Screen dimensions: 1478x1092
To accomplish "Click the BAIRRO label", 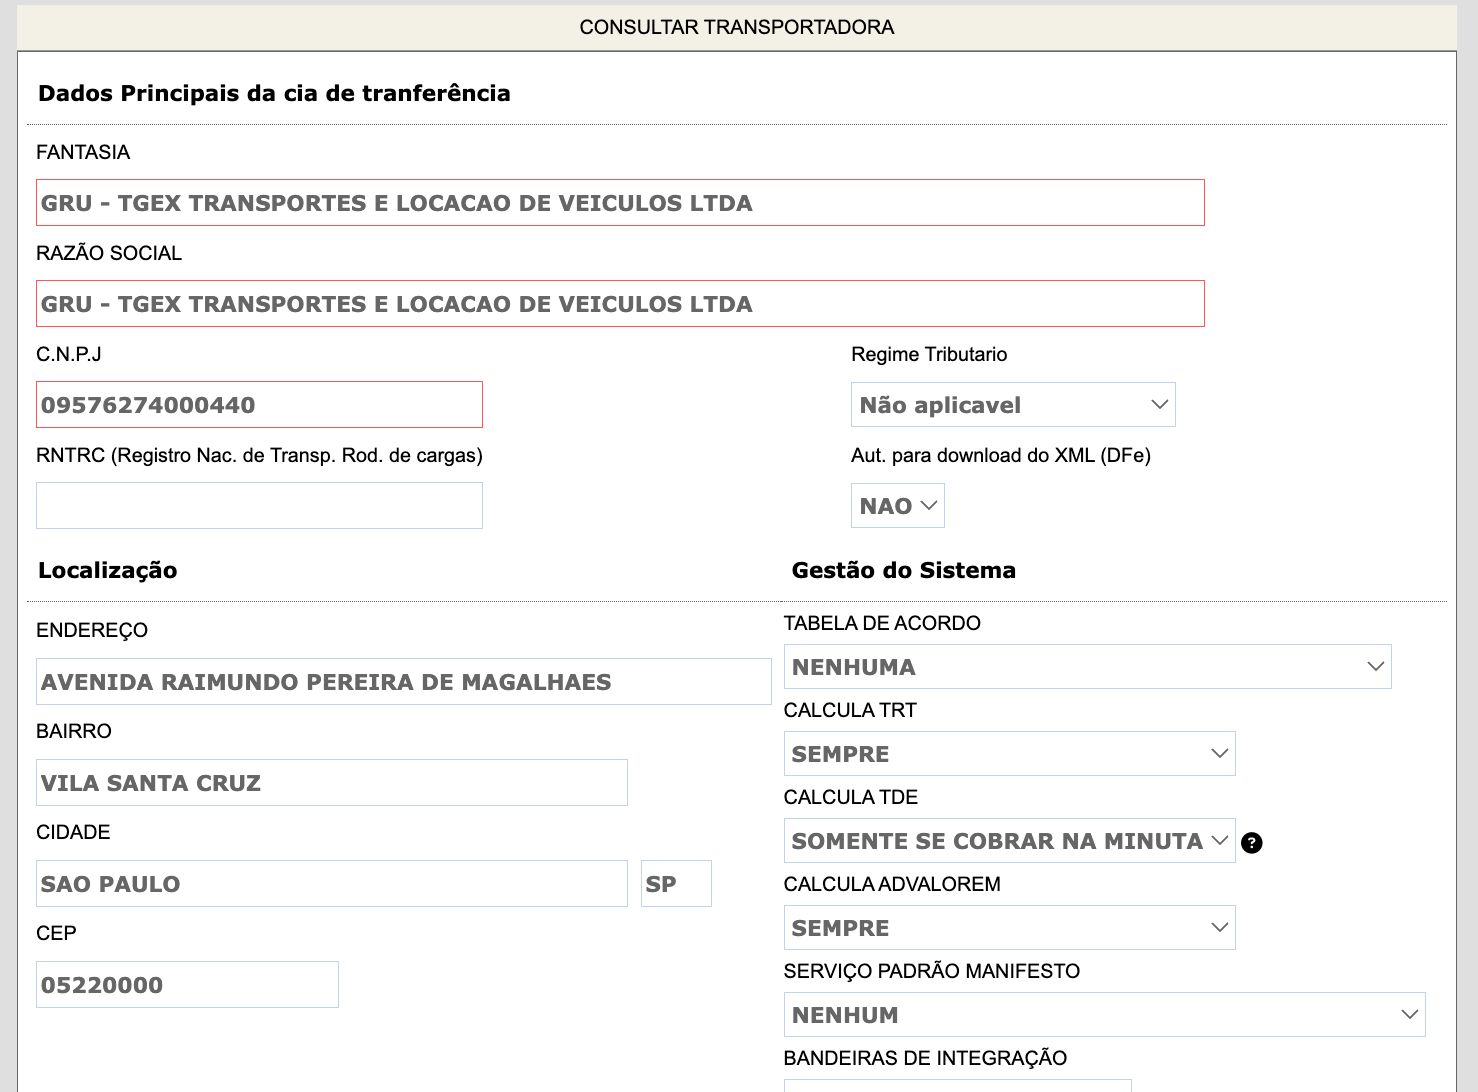I will [x=74, y=731].
